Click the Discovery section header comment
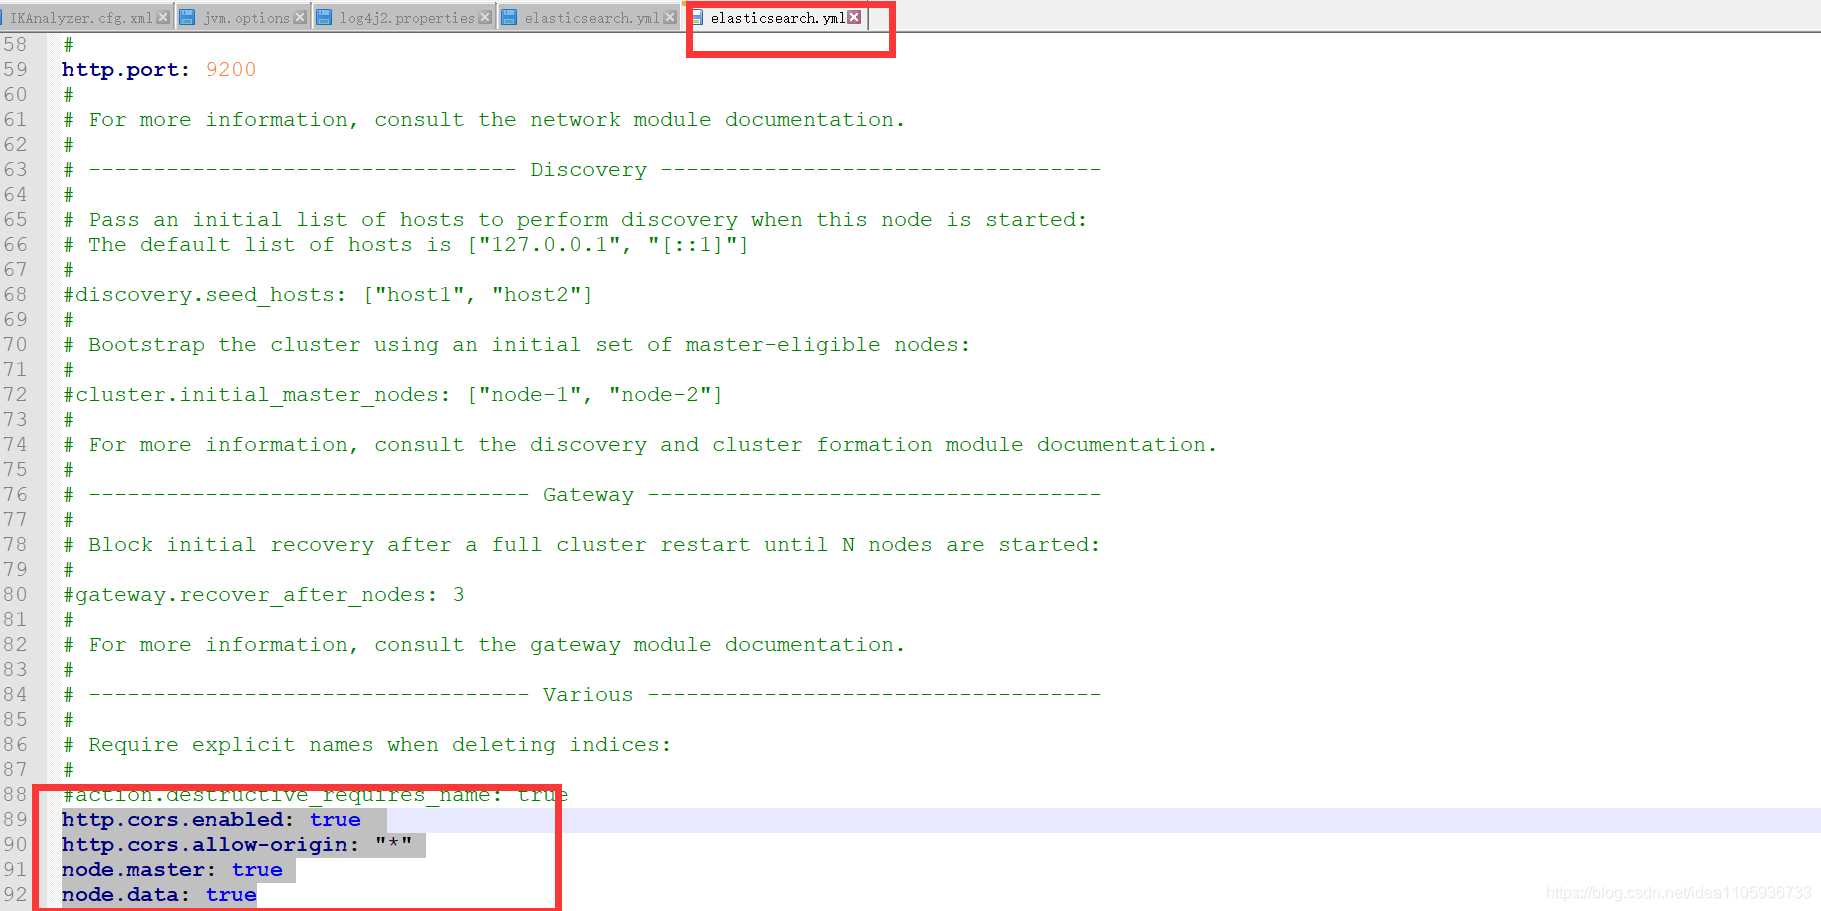The width and height of the screenshot is (1821, 911). [x=582, y=169]
